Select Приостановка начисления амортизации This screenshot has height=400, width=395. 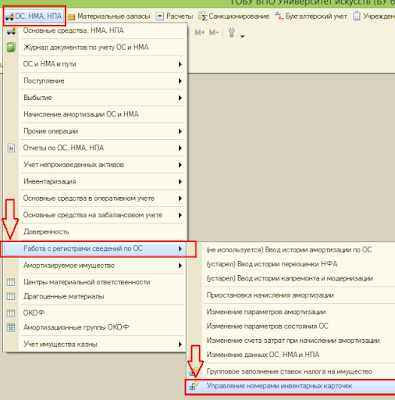coord(270,295)
